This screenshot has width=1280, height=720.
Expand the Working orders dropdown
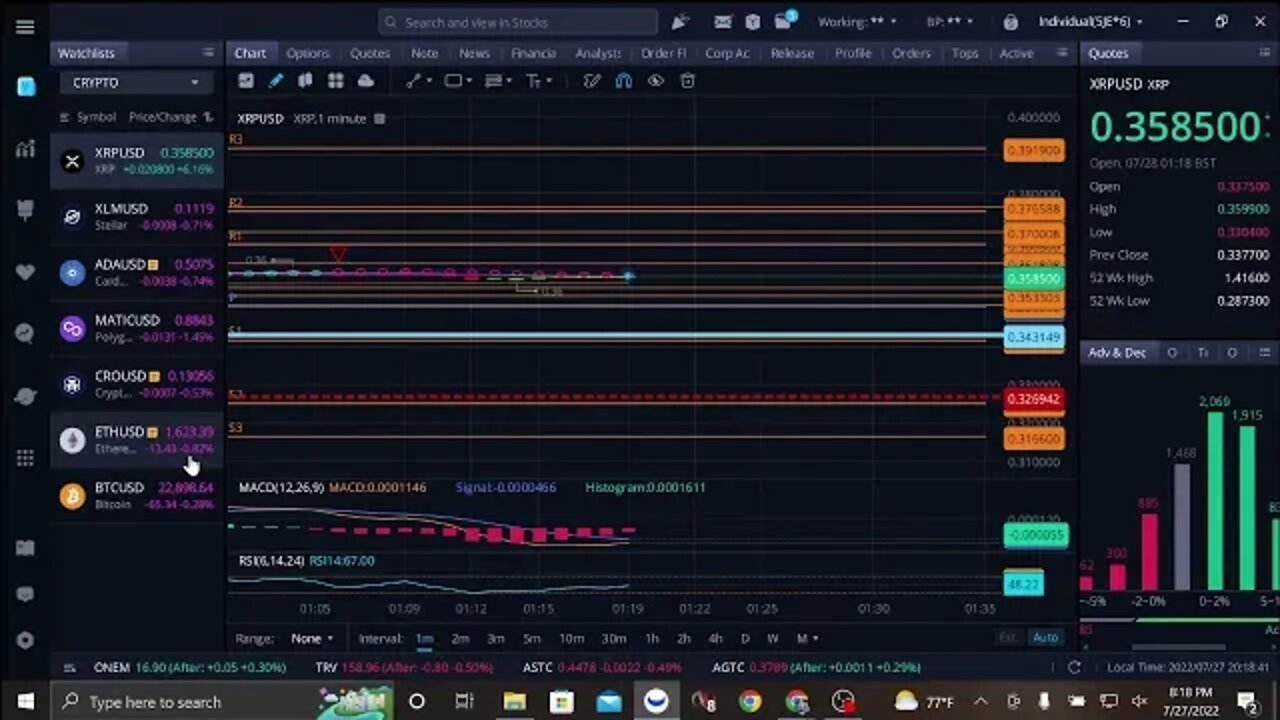tap(857, 22)
